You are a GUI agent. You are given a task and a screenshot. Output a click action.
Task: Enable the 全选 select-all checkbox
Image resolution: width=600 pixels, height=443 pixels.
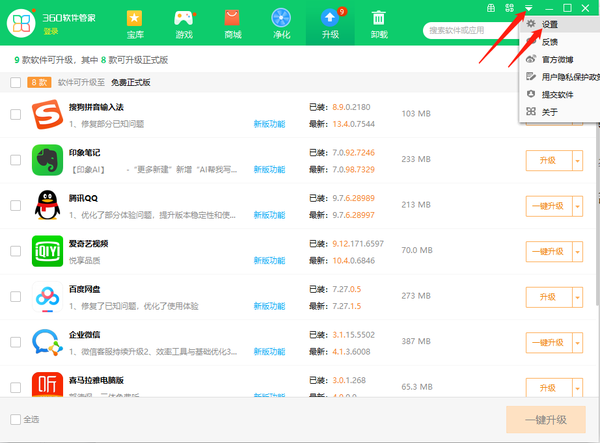click(15, 419)
